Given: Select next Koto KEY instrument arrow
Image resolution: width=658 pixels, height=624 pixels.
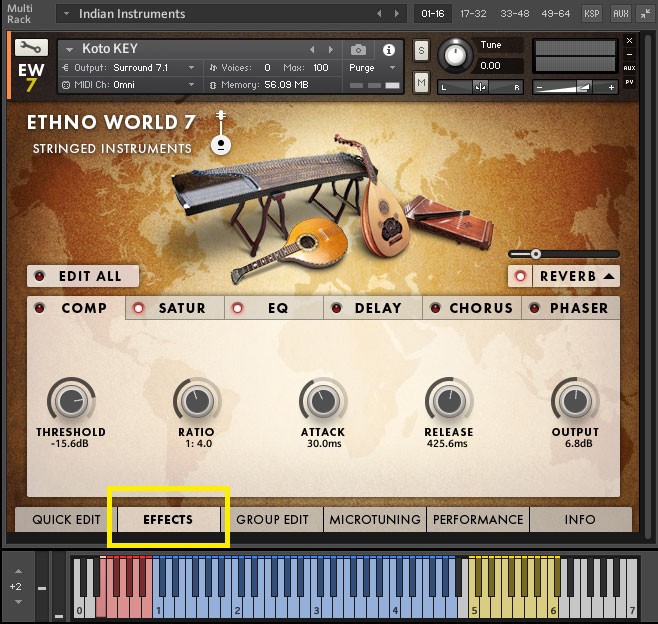Looking at the screenshot, I should pos(331,50).
